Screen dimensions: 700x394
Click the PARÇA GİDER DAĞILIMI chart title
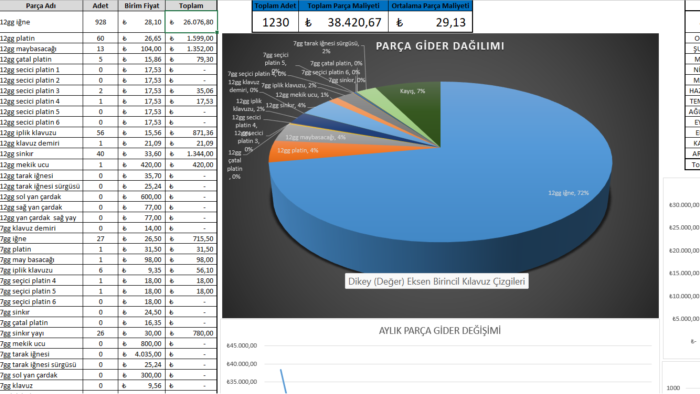[x=440, y=46]
